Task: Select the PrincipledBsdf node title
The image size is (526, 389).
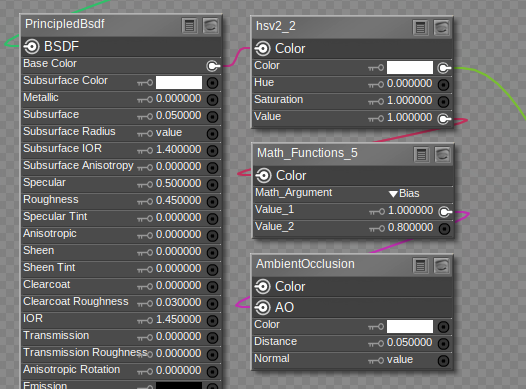Action: 65,24
